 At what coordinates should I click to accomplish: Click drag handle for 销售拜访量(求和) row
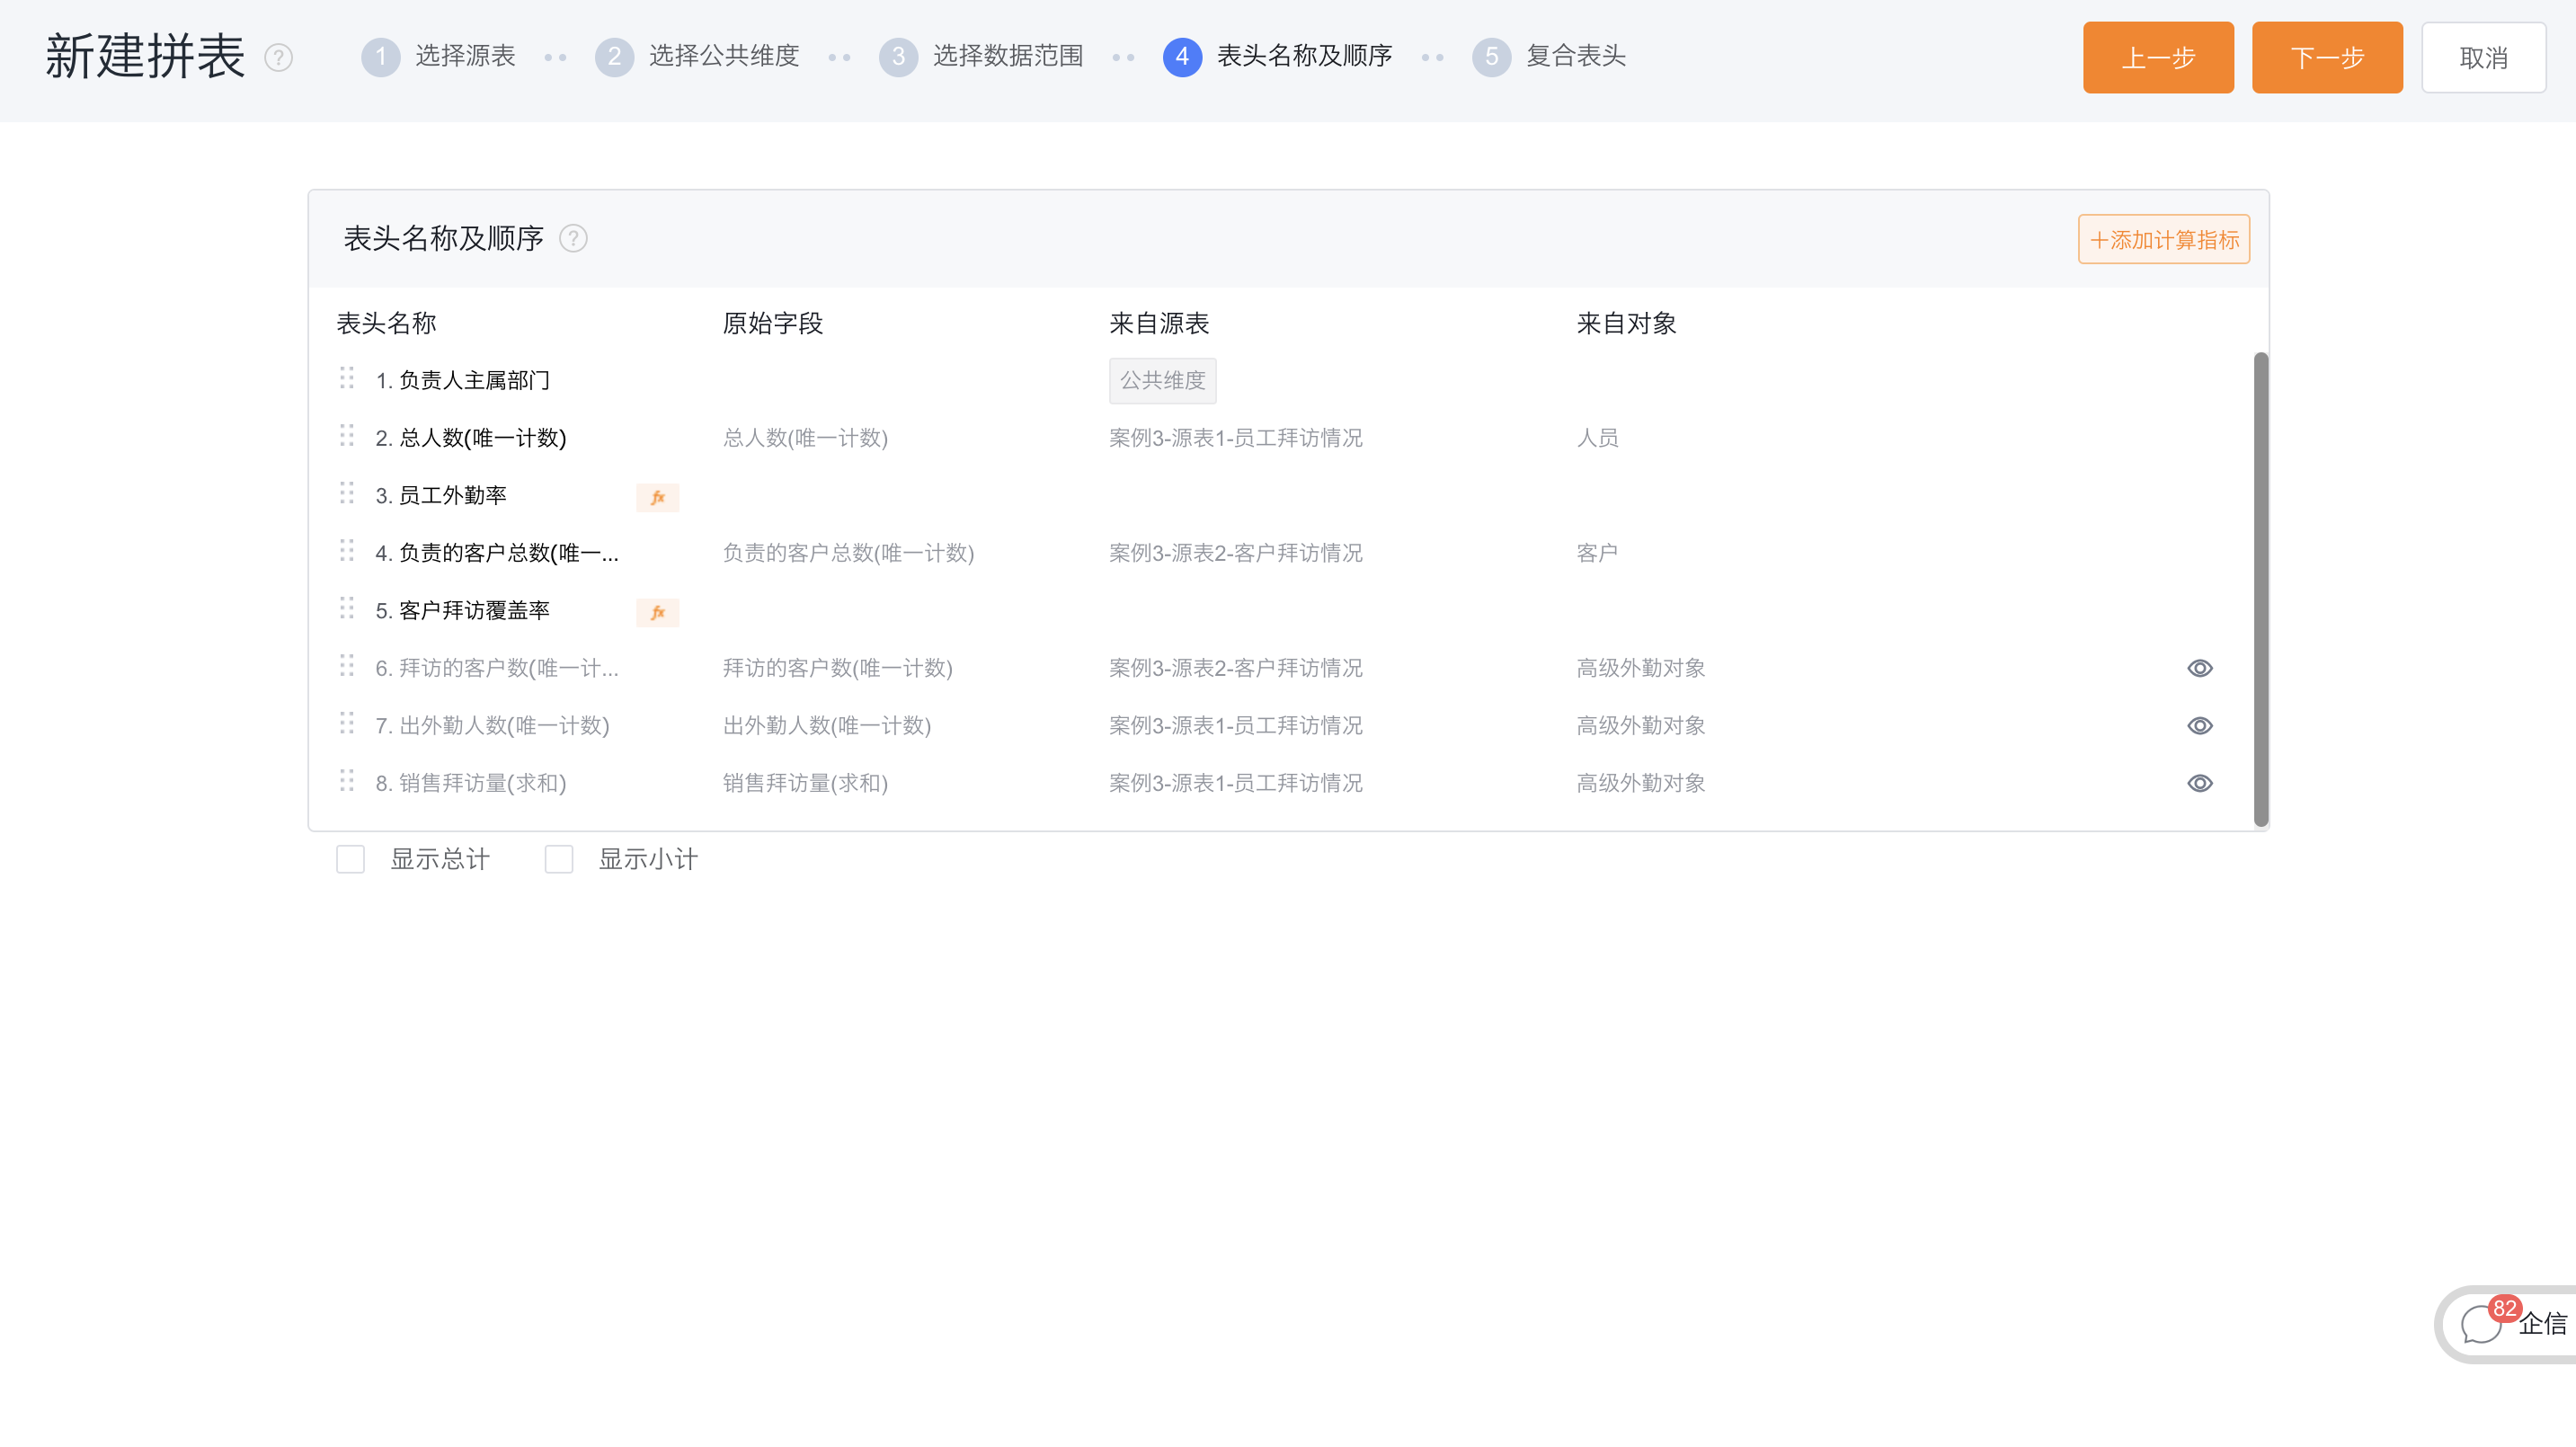tap(347, 781)
